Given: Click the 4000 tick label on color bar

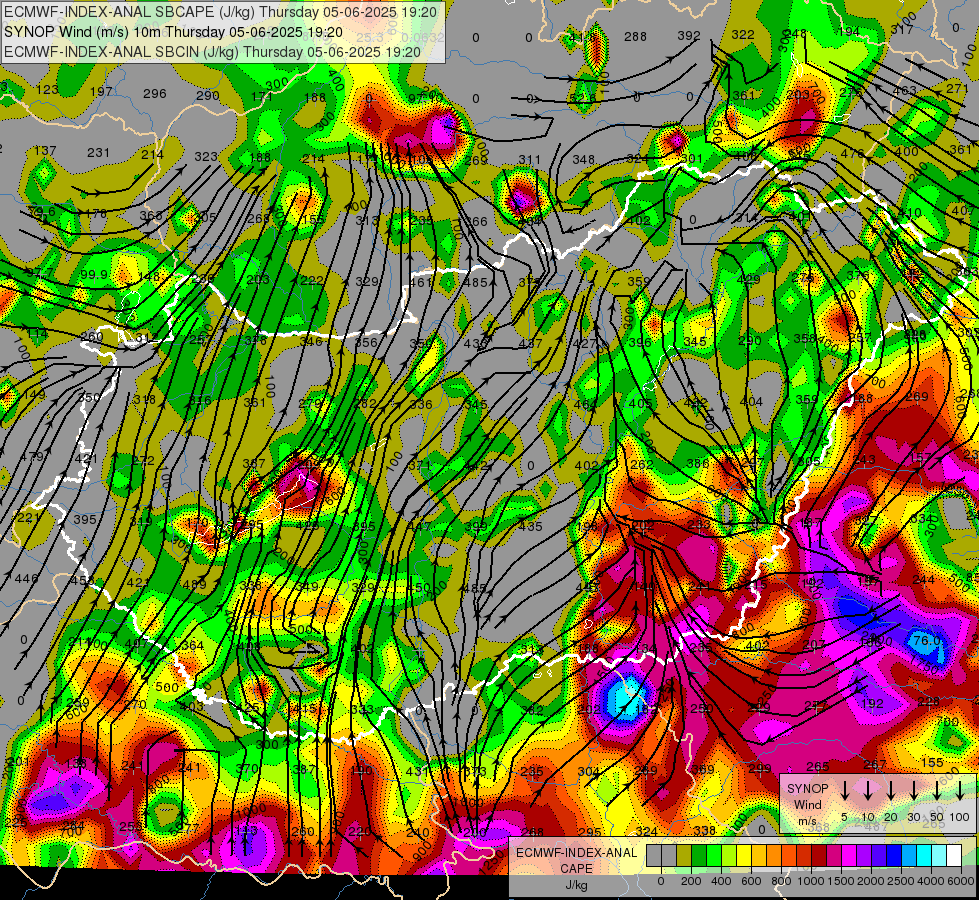Looking at the screenshot, I should pos(930,881).
